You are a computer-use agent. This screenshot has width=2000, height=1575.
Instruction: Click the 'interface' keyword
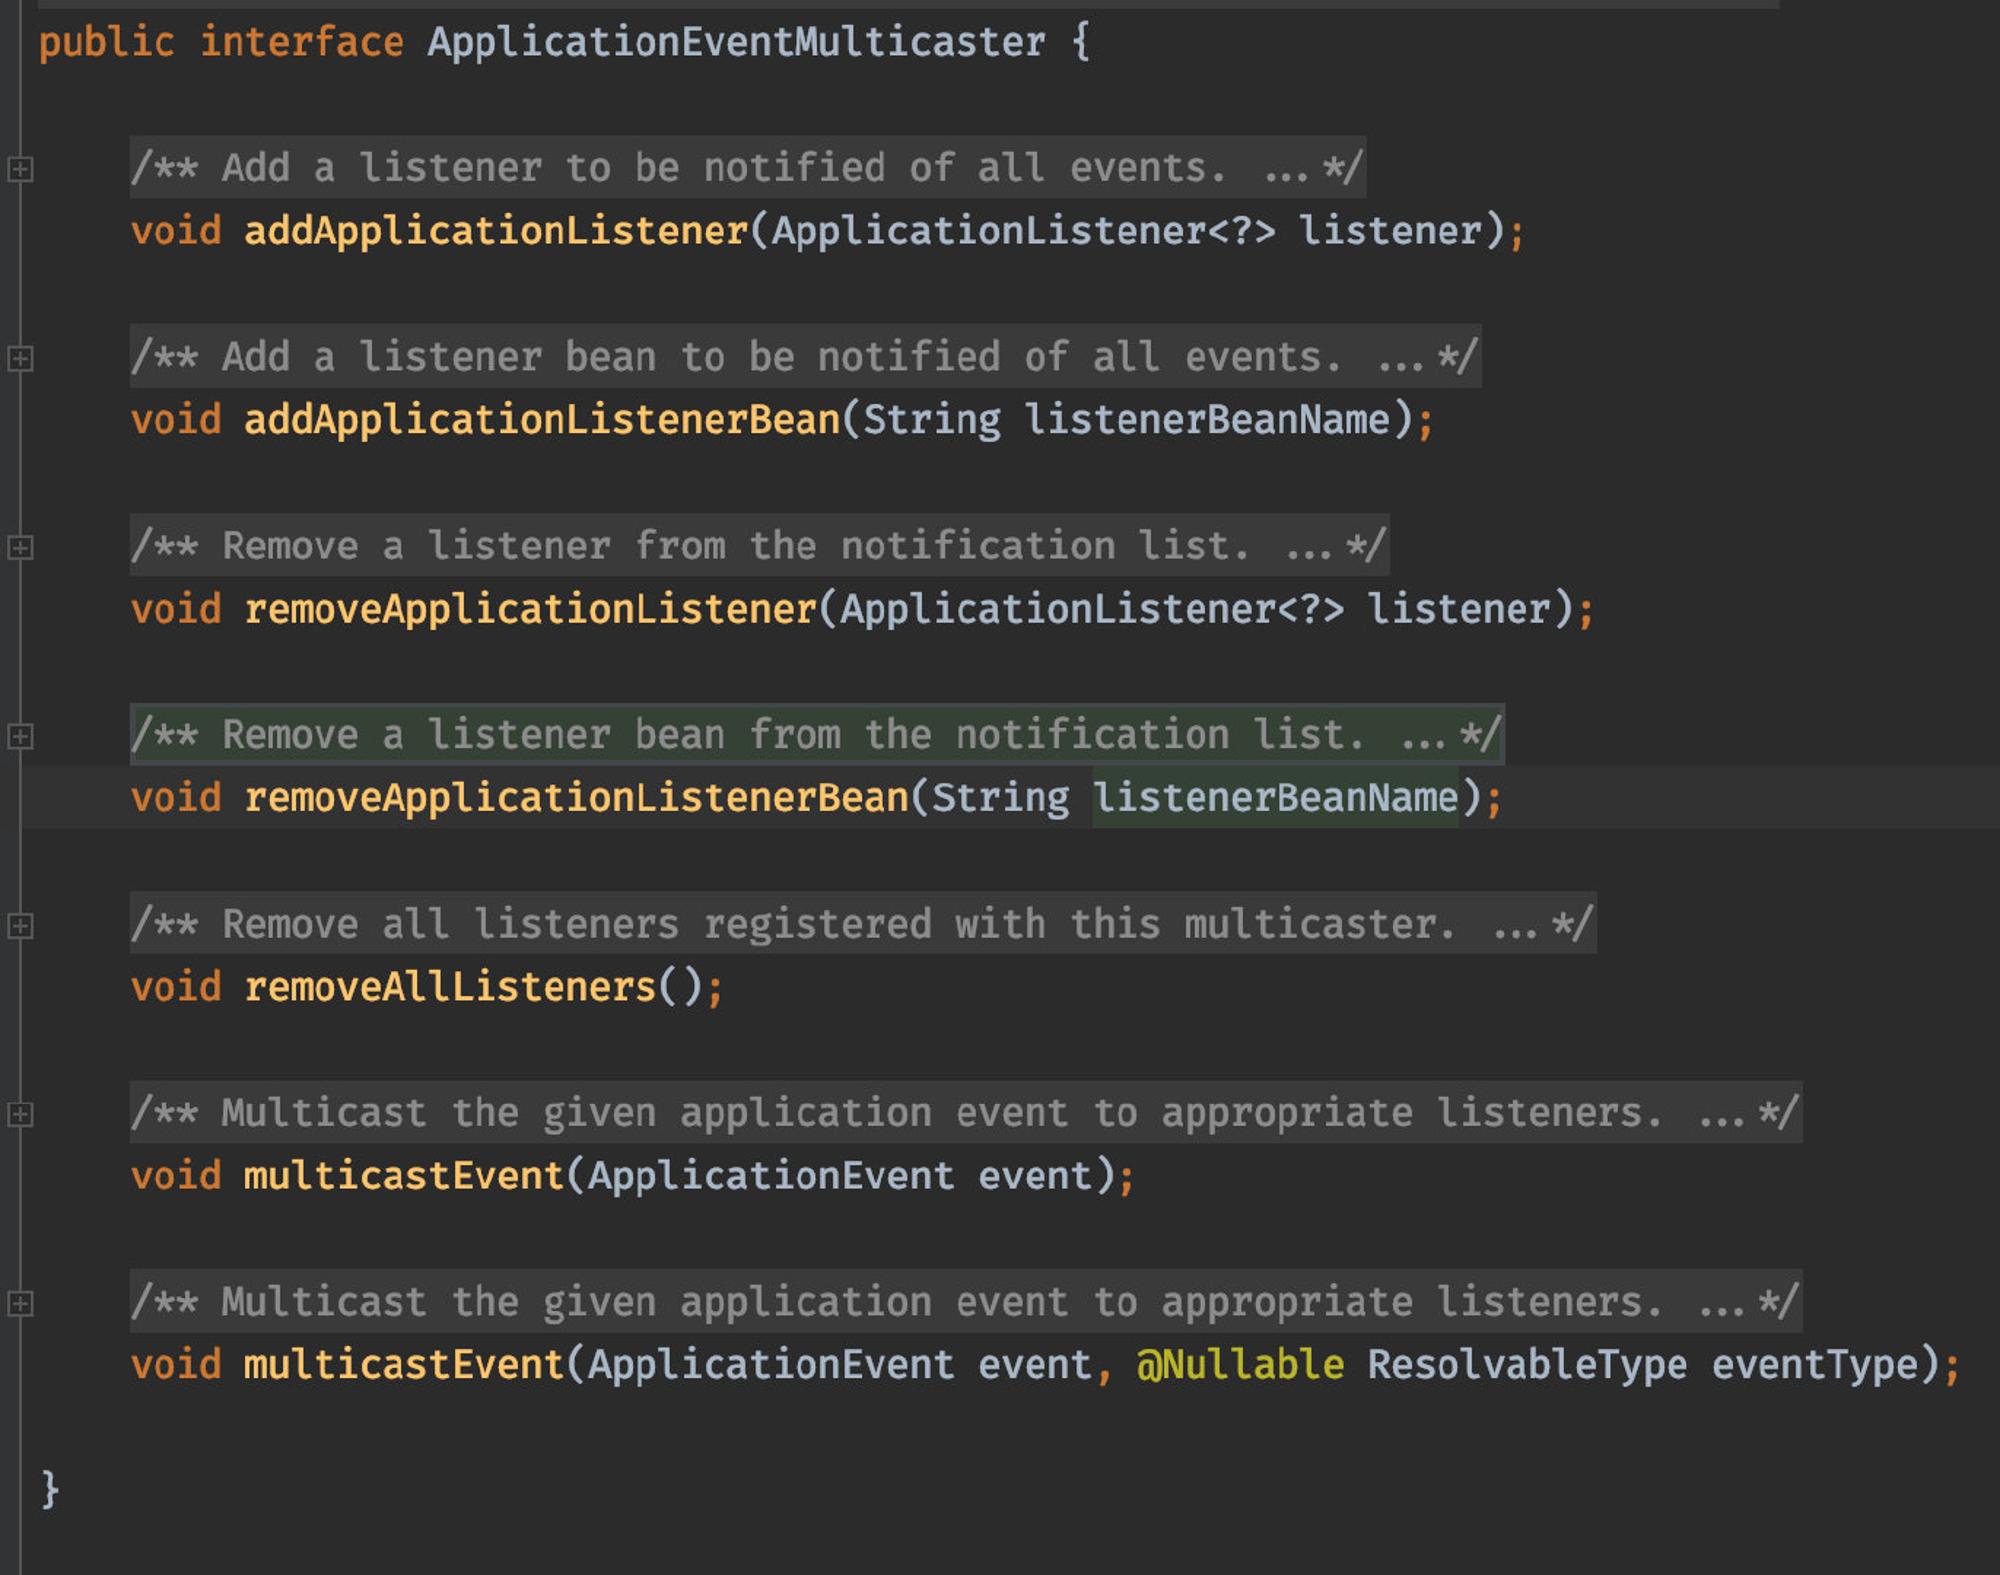301,42
